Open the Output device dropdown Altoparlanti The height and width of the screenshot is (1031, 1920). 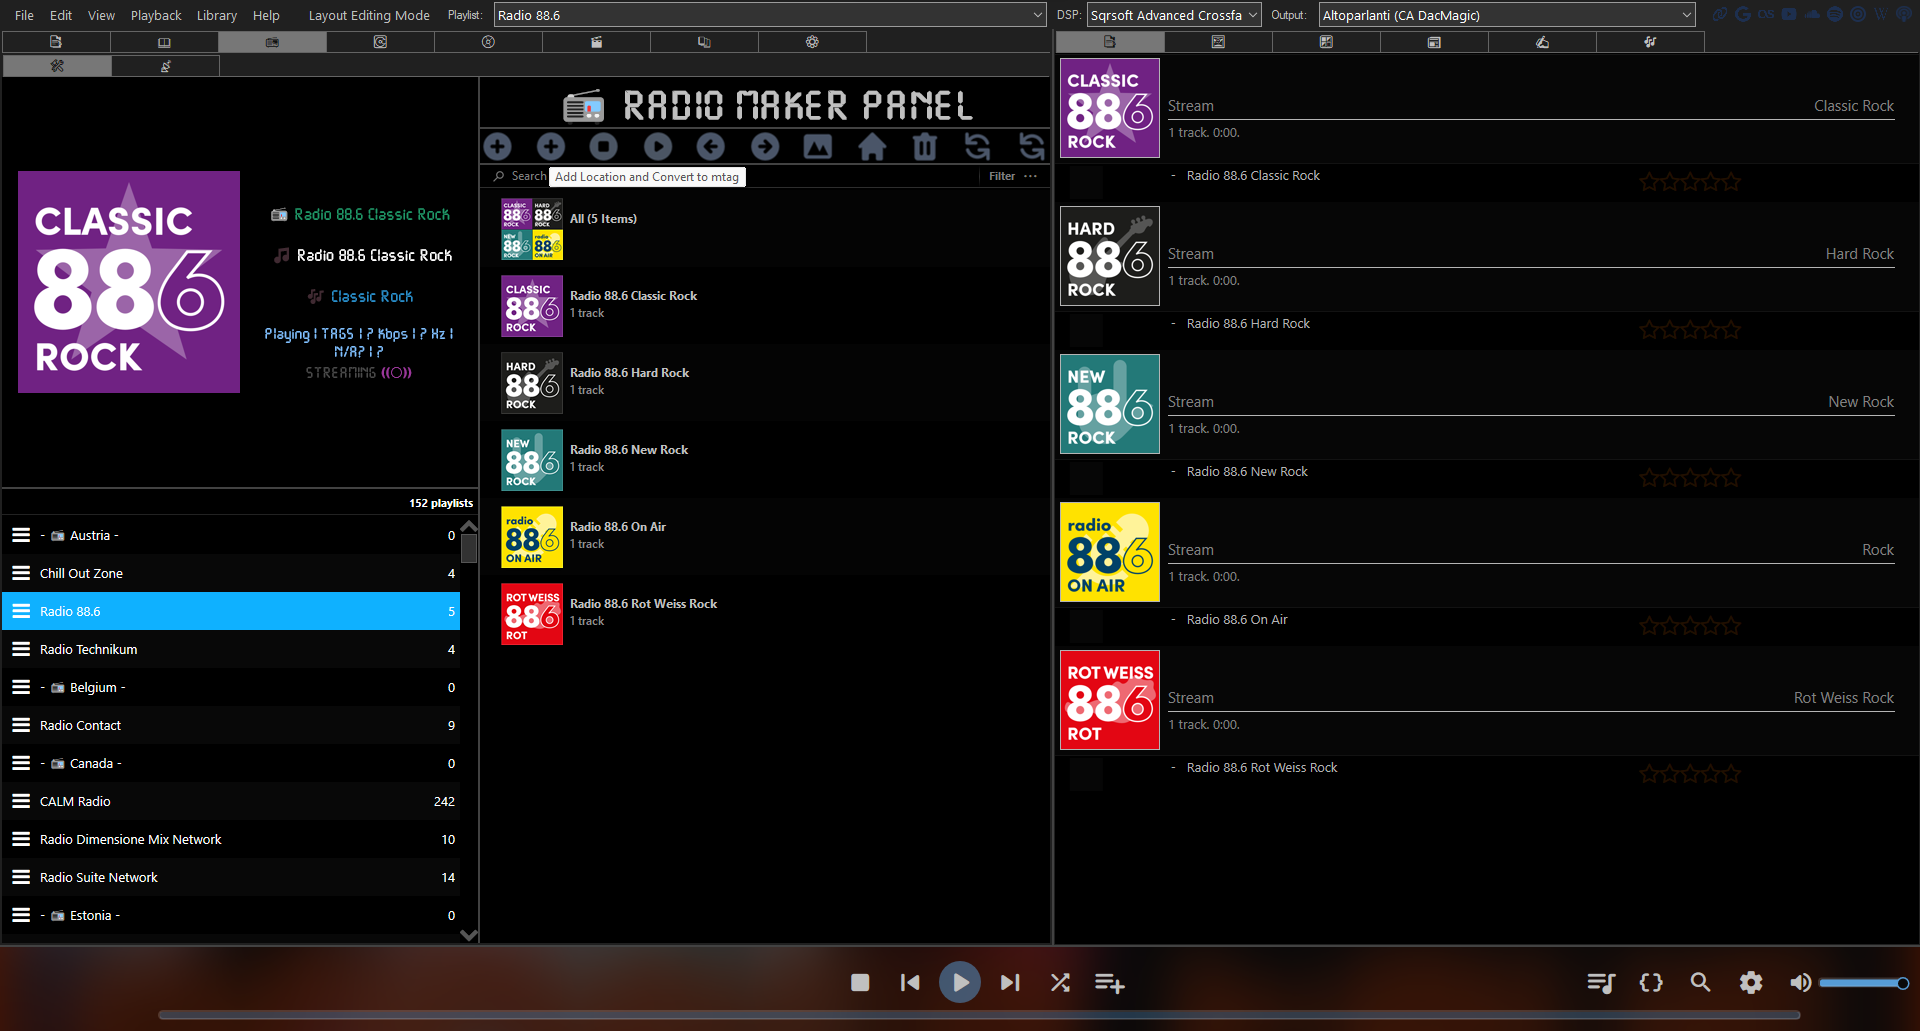coord(1507,15)
